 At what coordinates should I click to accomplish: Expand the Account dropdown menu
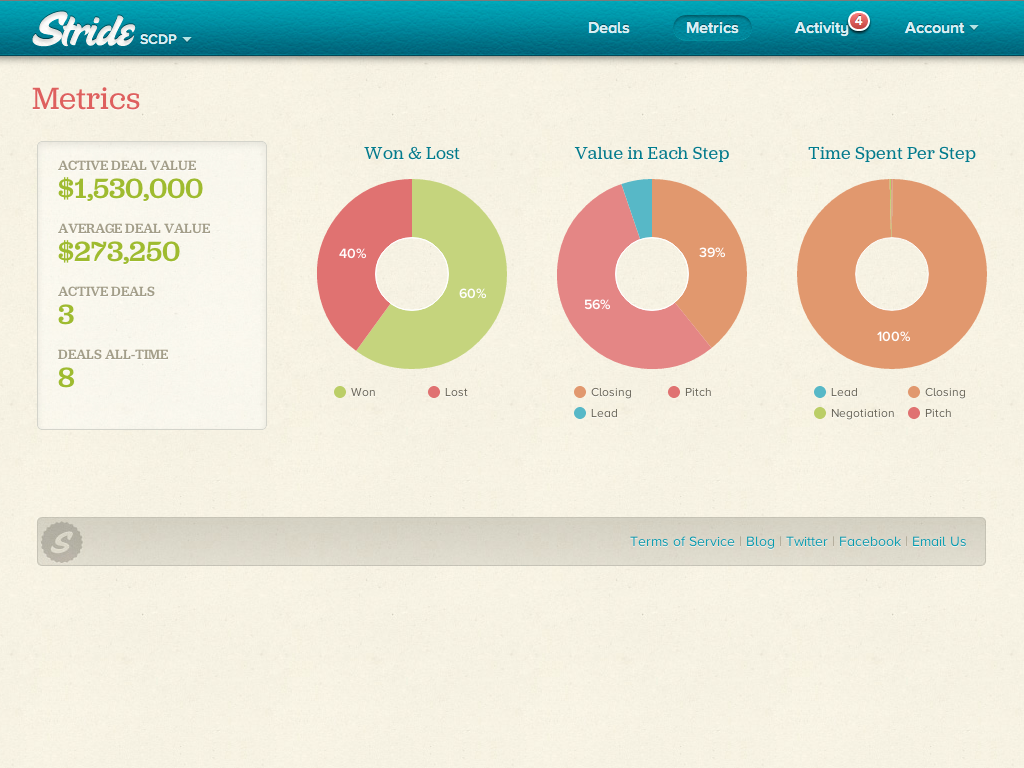click(x=941, y=28)
